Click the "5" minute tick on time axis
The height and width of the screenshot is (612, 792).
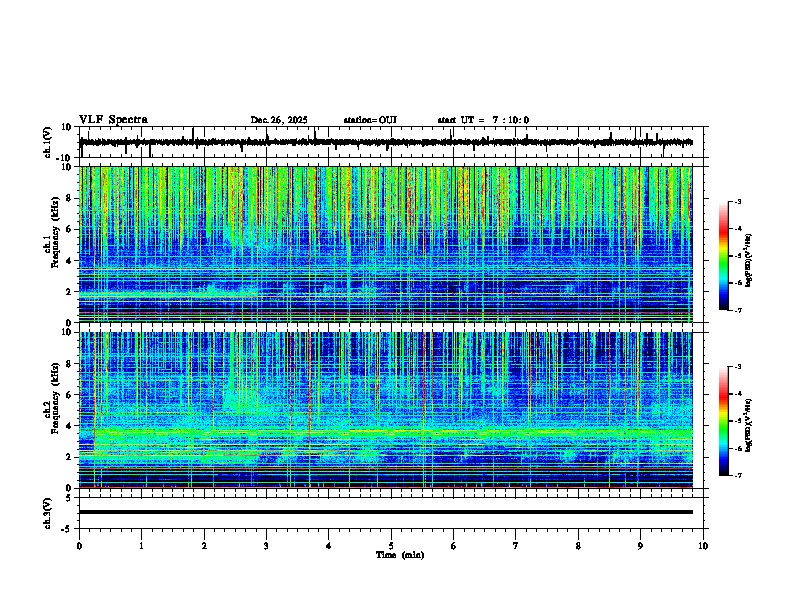[391, 546]
